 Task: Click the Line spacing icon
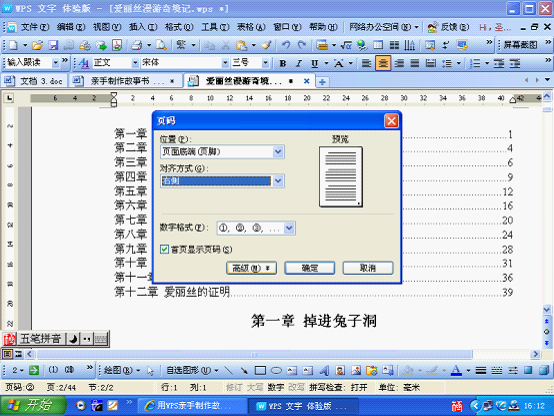tap(447, 63)
